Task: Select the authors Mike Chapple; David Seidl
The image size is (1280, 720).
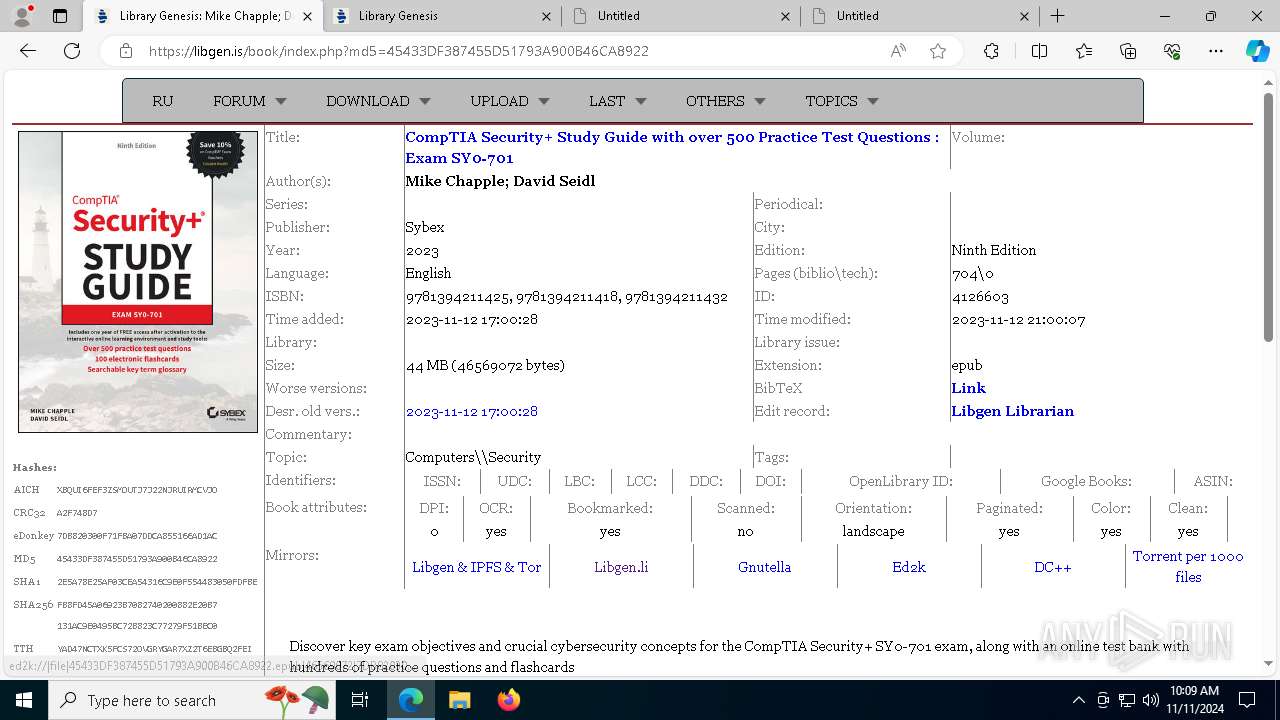Action: coord(500,181)
